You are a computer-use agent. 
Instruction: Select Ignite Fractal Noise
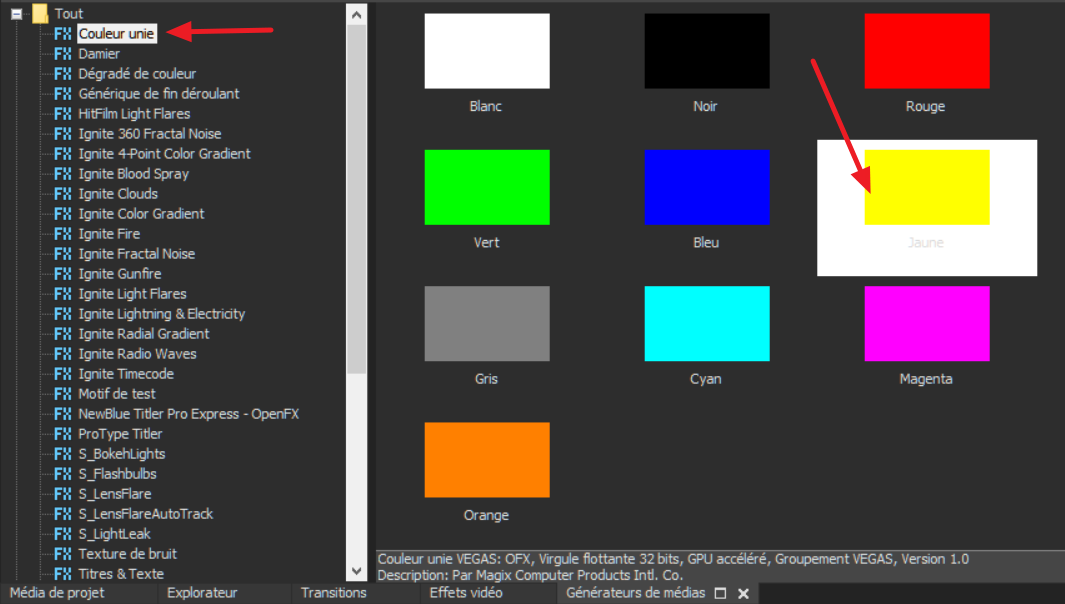[x=137, y=254]
